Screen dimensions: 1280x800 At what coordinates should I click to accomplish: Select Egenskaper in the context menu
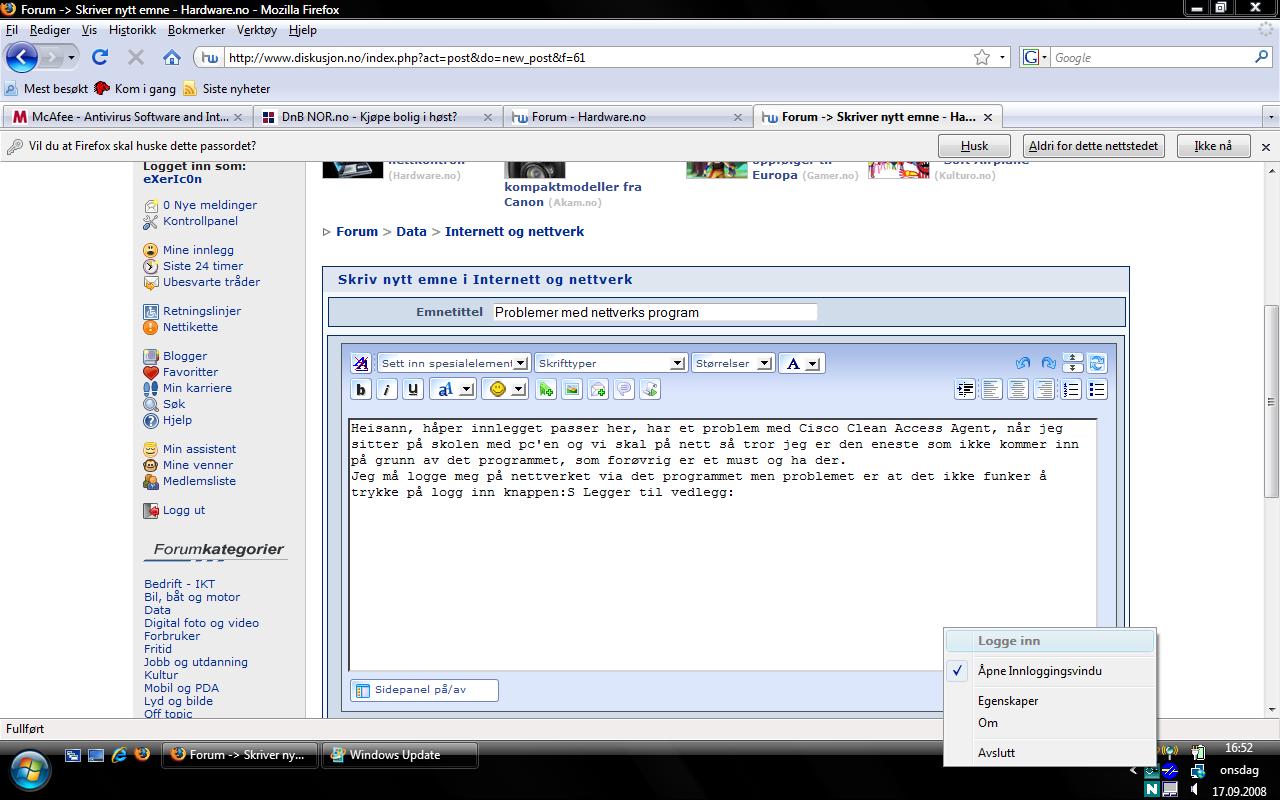coord(1008,701)
